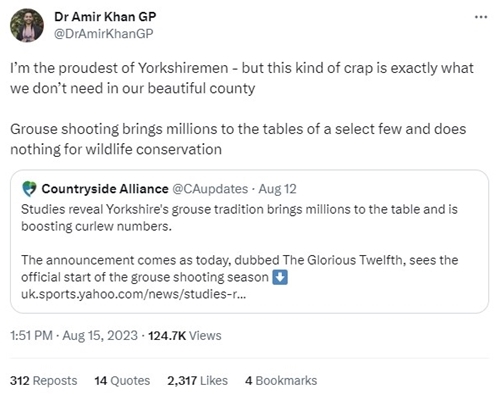Open the quoted tweet about curlew numbers

[x=249, y=242]
